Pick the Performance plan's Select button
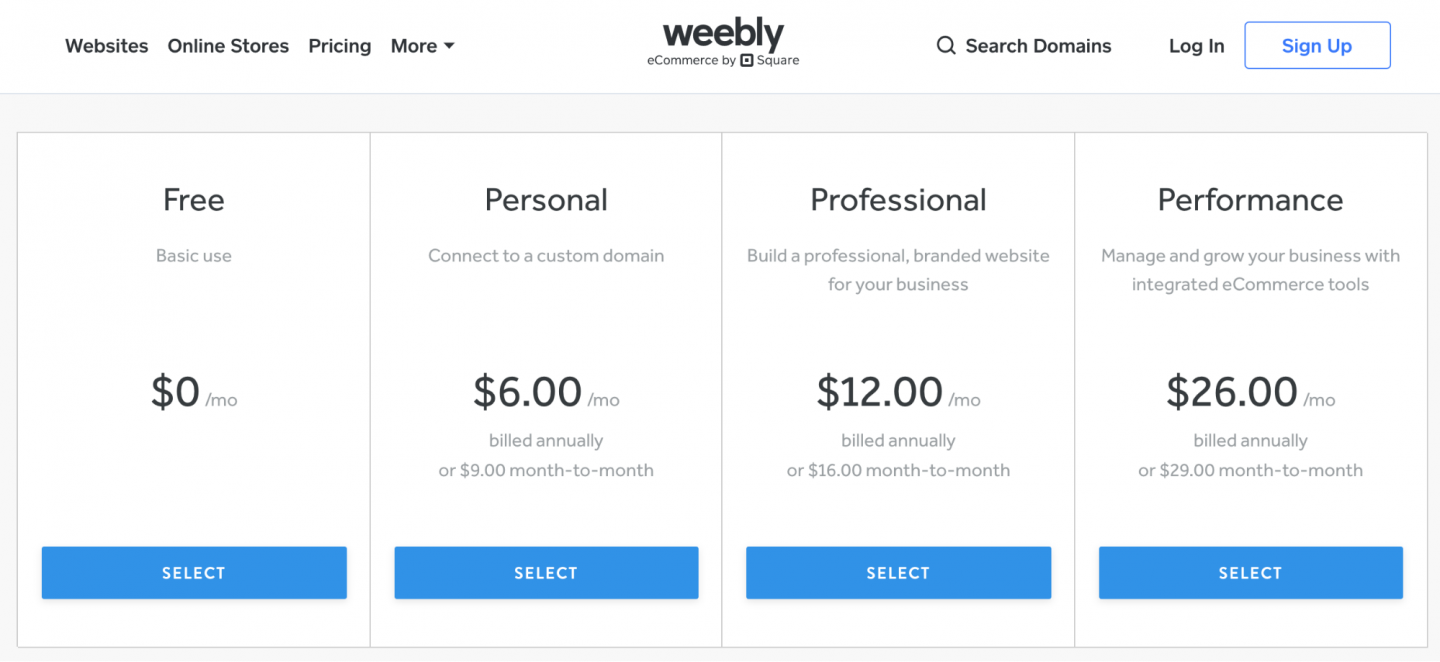 pyautogui.click(x=1250, y=573)
